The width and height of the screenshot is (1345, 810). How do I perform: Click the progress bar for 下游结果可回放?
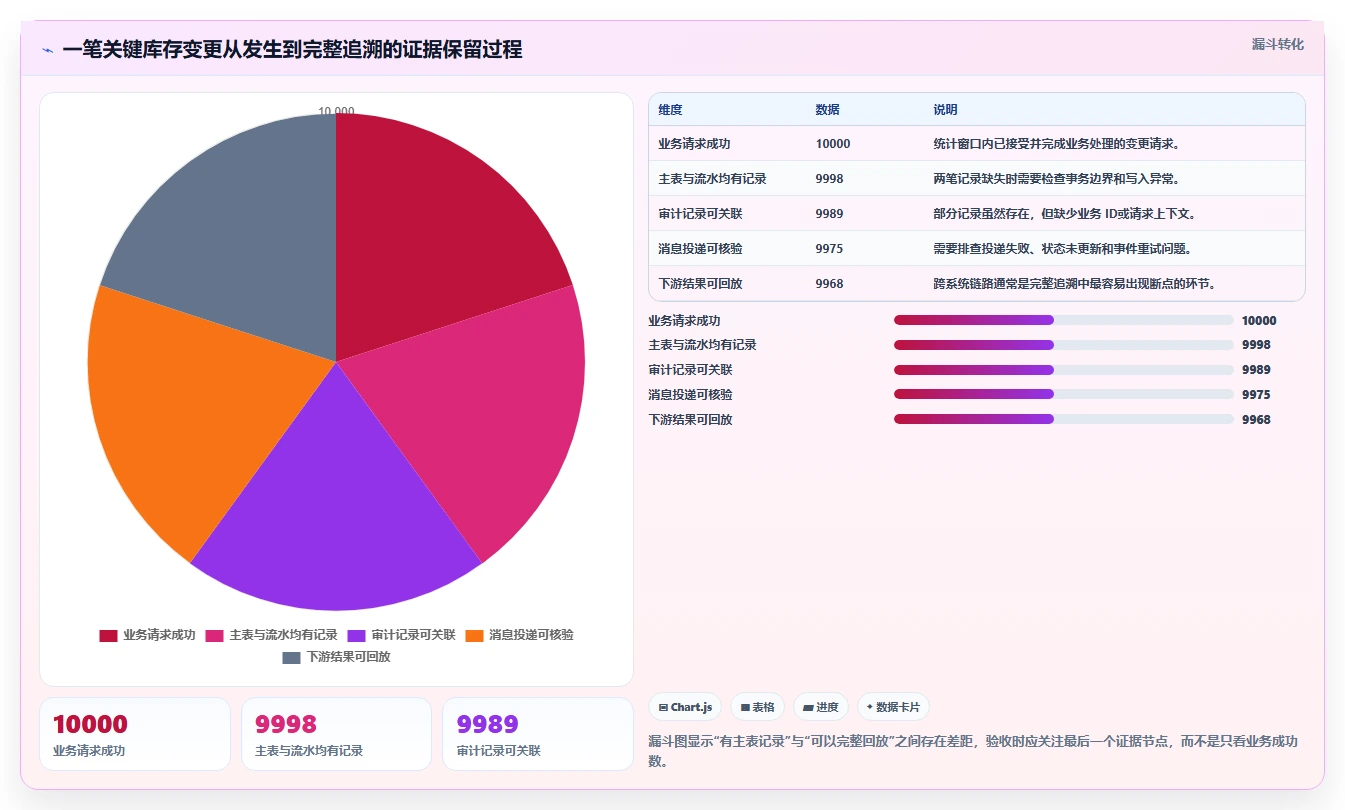click(x=1063, y=419)
